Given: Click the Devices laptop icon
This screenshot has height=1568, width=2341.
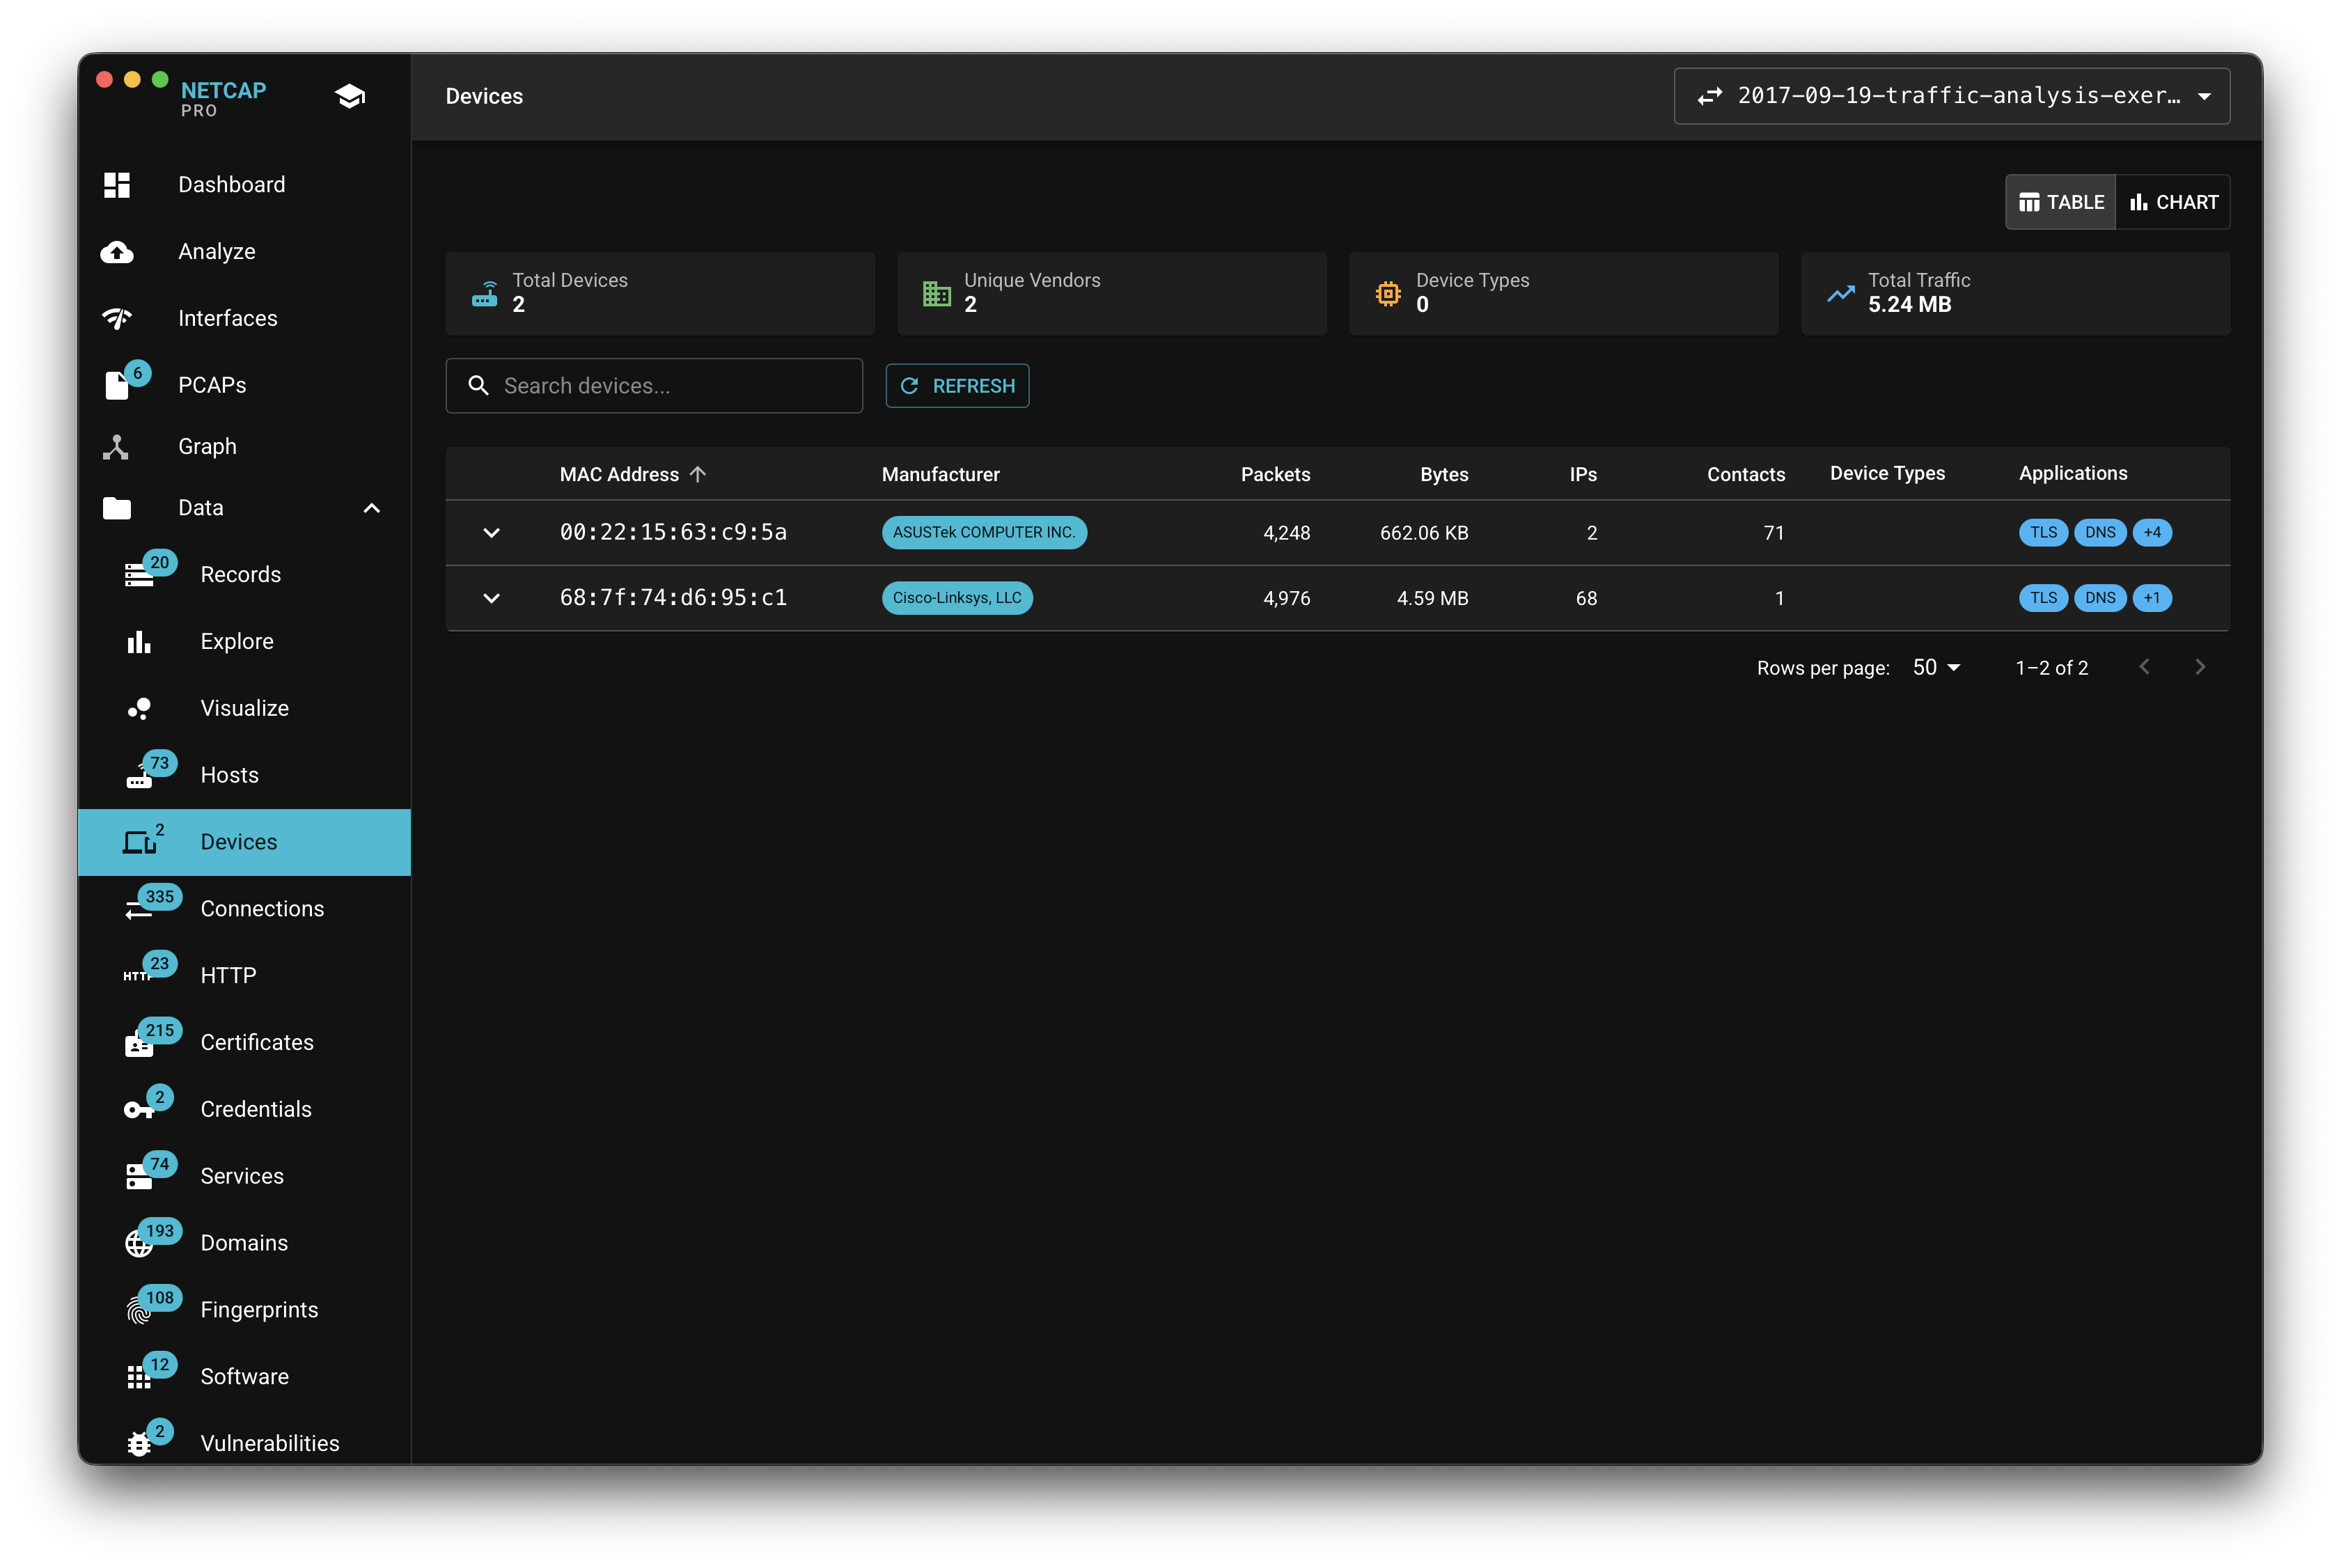Looking at the screenshot, I should click(139, 842).
